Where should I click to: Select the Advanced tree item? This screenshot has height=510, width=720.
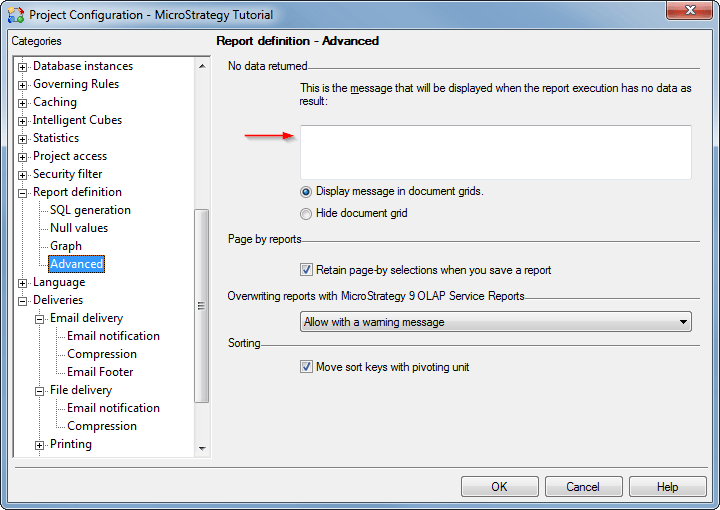click(76, 264)
